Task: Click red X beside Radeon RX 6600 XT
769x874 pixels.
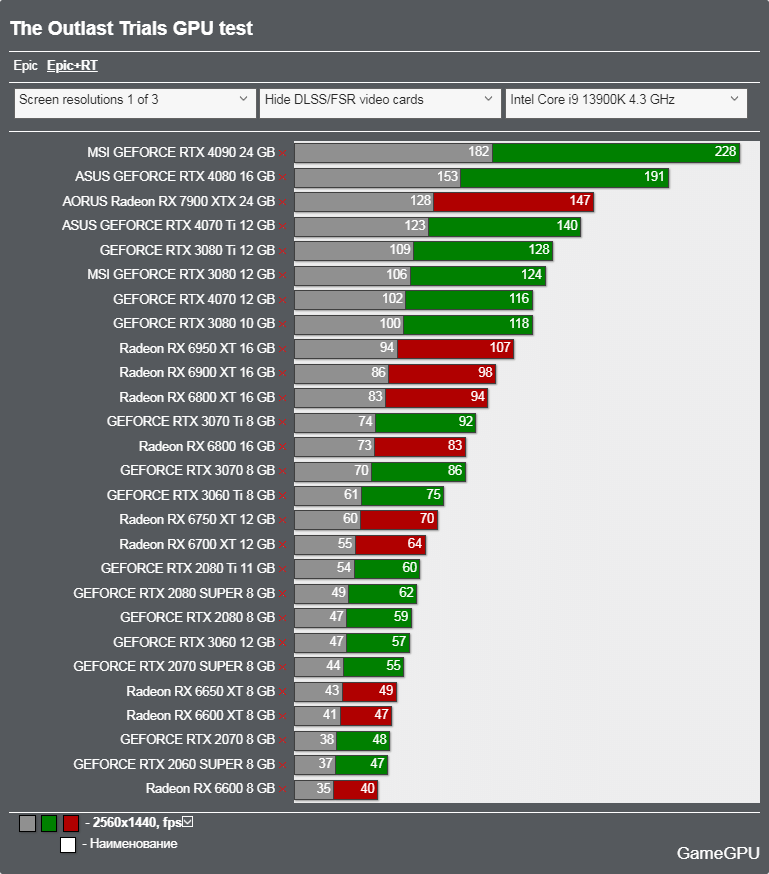Action: point(283,716)
